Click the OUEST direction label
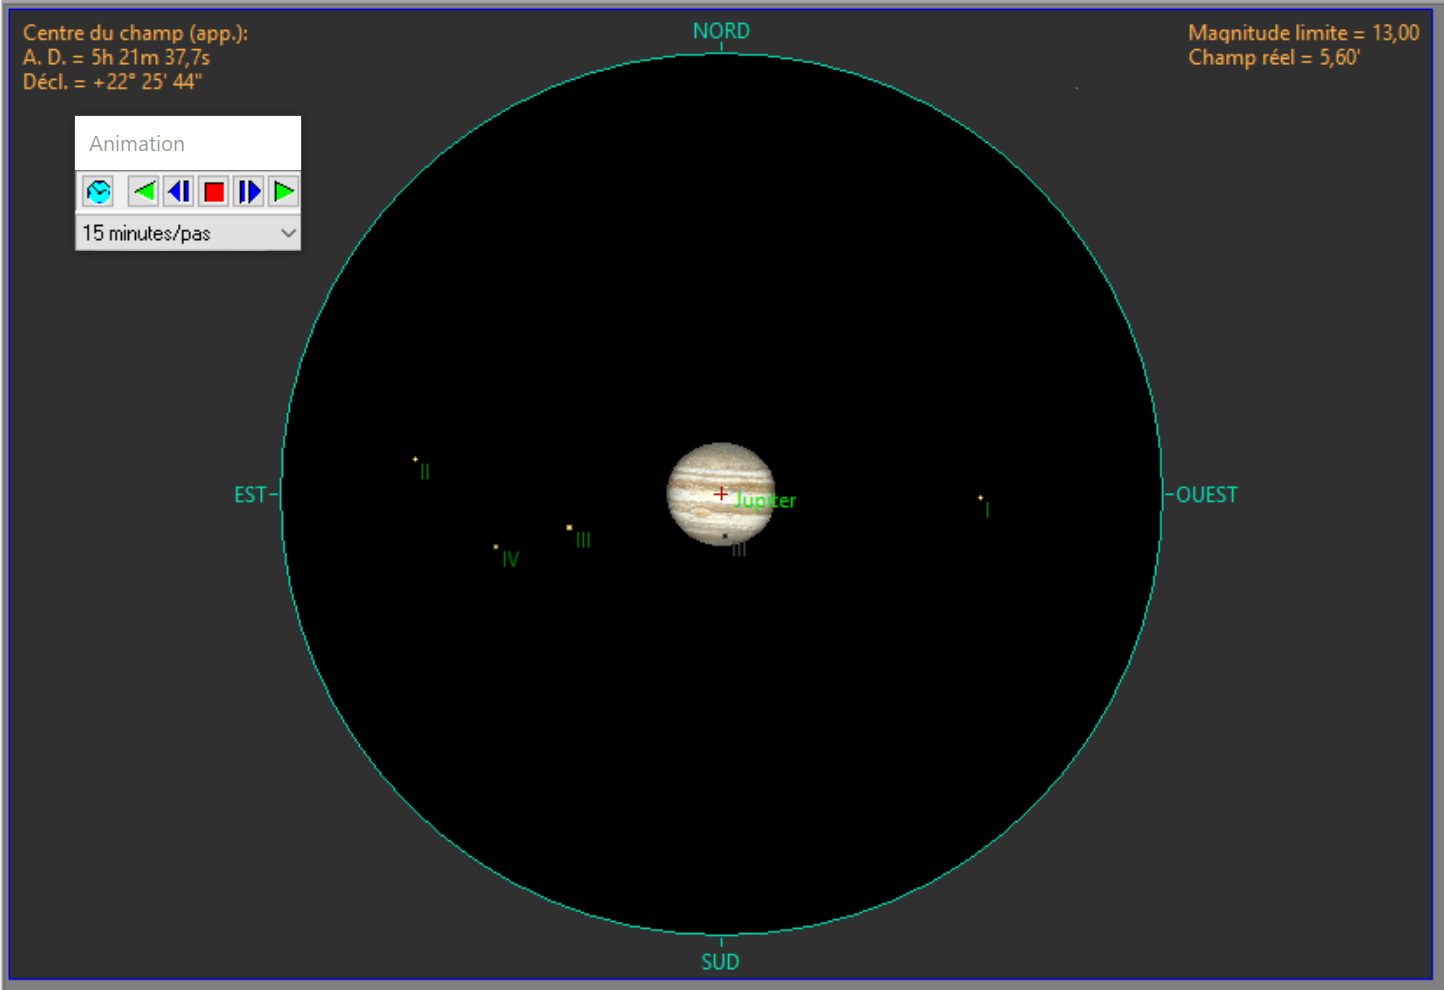Viewport: 1444px width, 990px height. tap(1206, 495)
